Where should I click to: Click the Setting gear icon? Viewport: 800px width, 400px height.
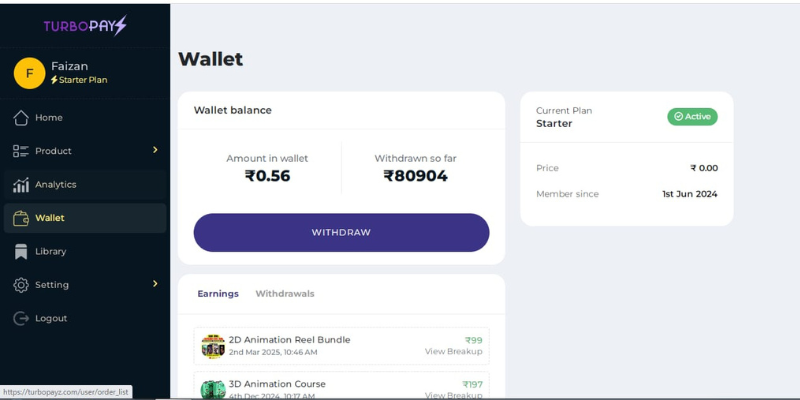(x=21, y=285)
